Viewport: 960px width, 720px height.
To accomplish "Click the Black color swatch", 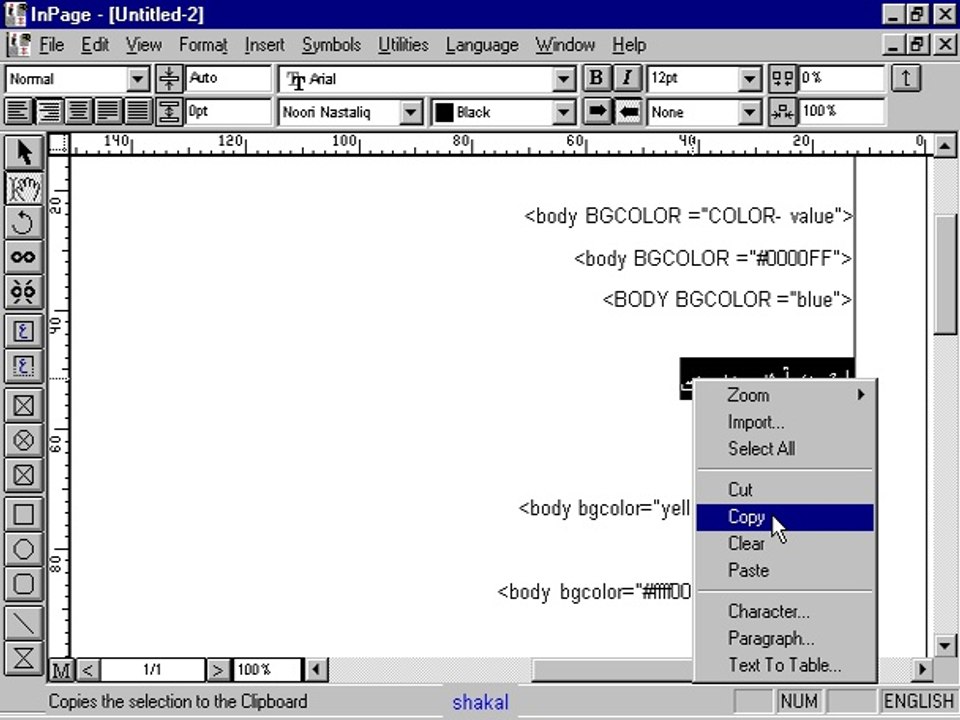I will pos(444,113).
